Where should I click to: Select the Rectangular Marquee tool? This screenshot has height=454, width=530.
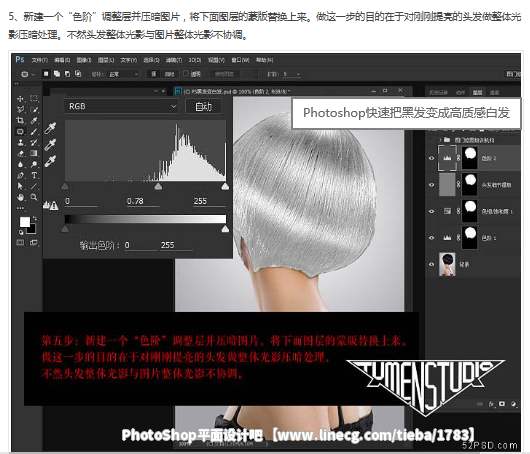tap(34, 98)
